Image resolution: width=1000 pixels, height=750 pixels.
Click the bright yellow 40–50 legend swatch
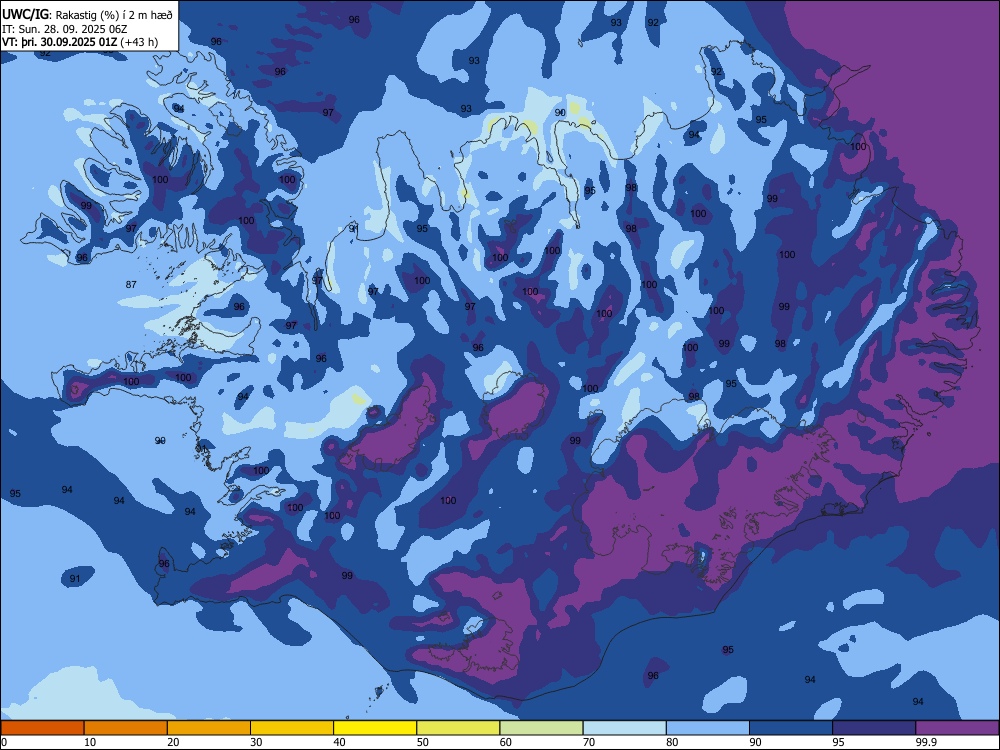pos(375,728)
